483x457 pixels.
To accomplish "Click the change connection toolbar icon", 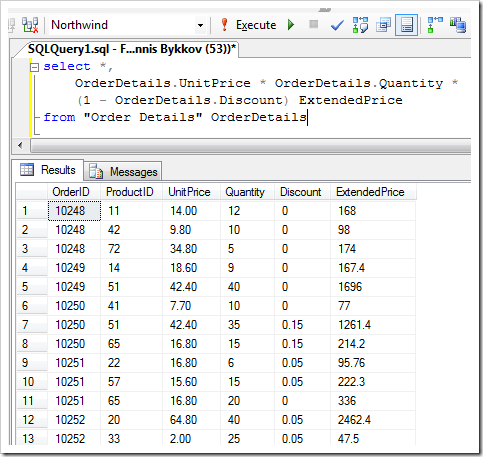I will (x=30, y=25).
